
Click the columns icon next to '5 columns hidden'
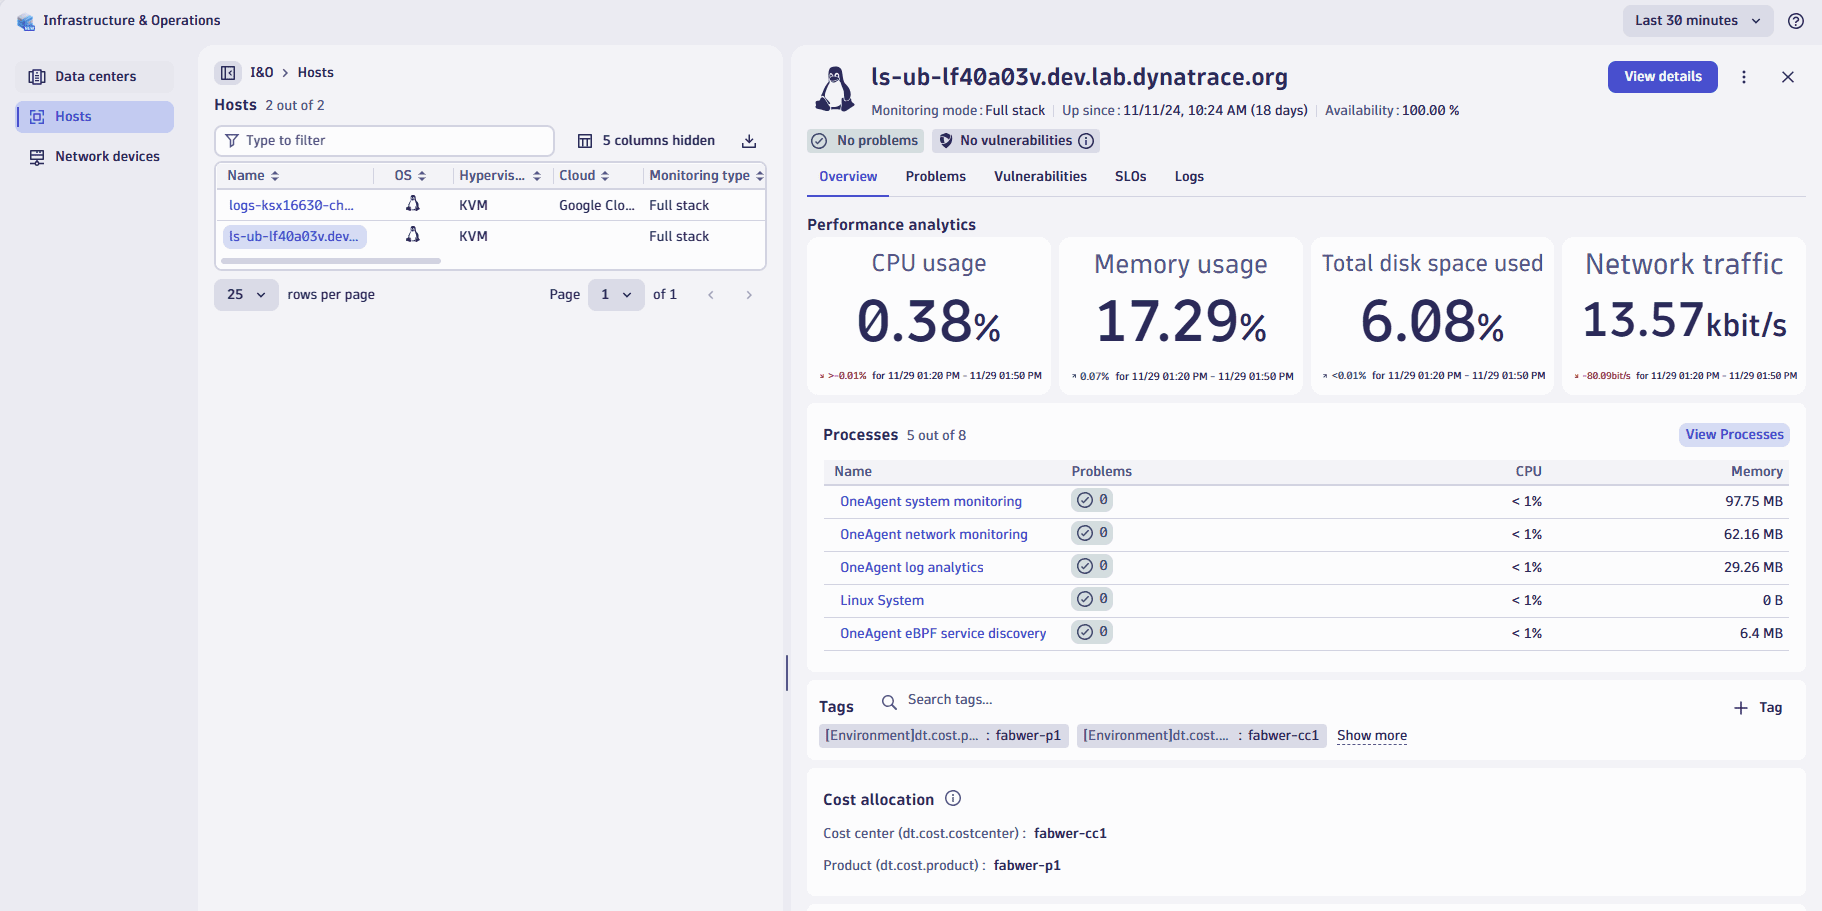585,141
